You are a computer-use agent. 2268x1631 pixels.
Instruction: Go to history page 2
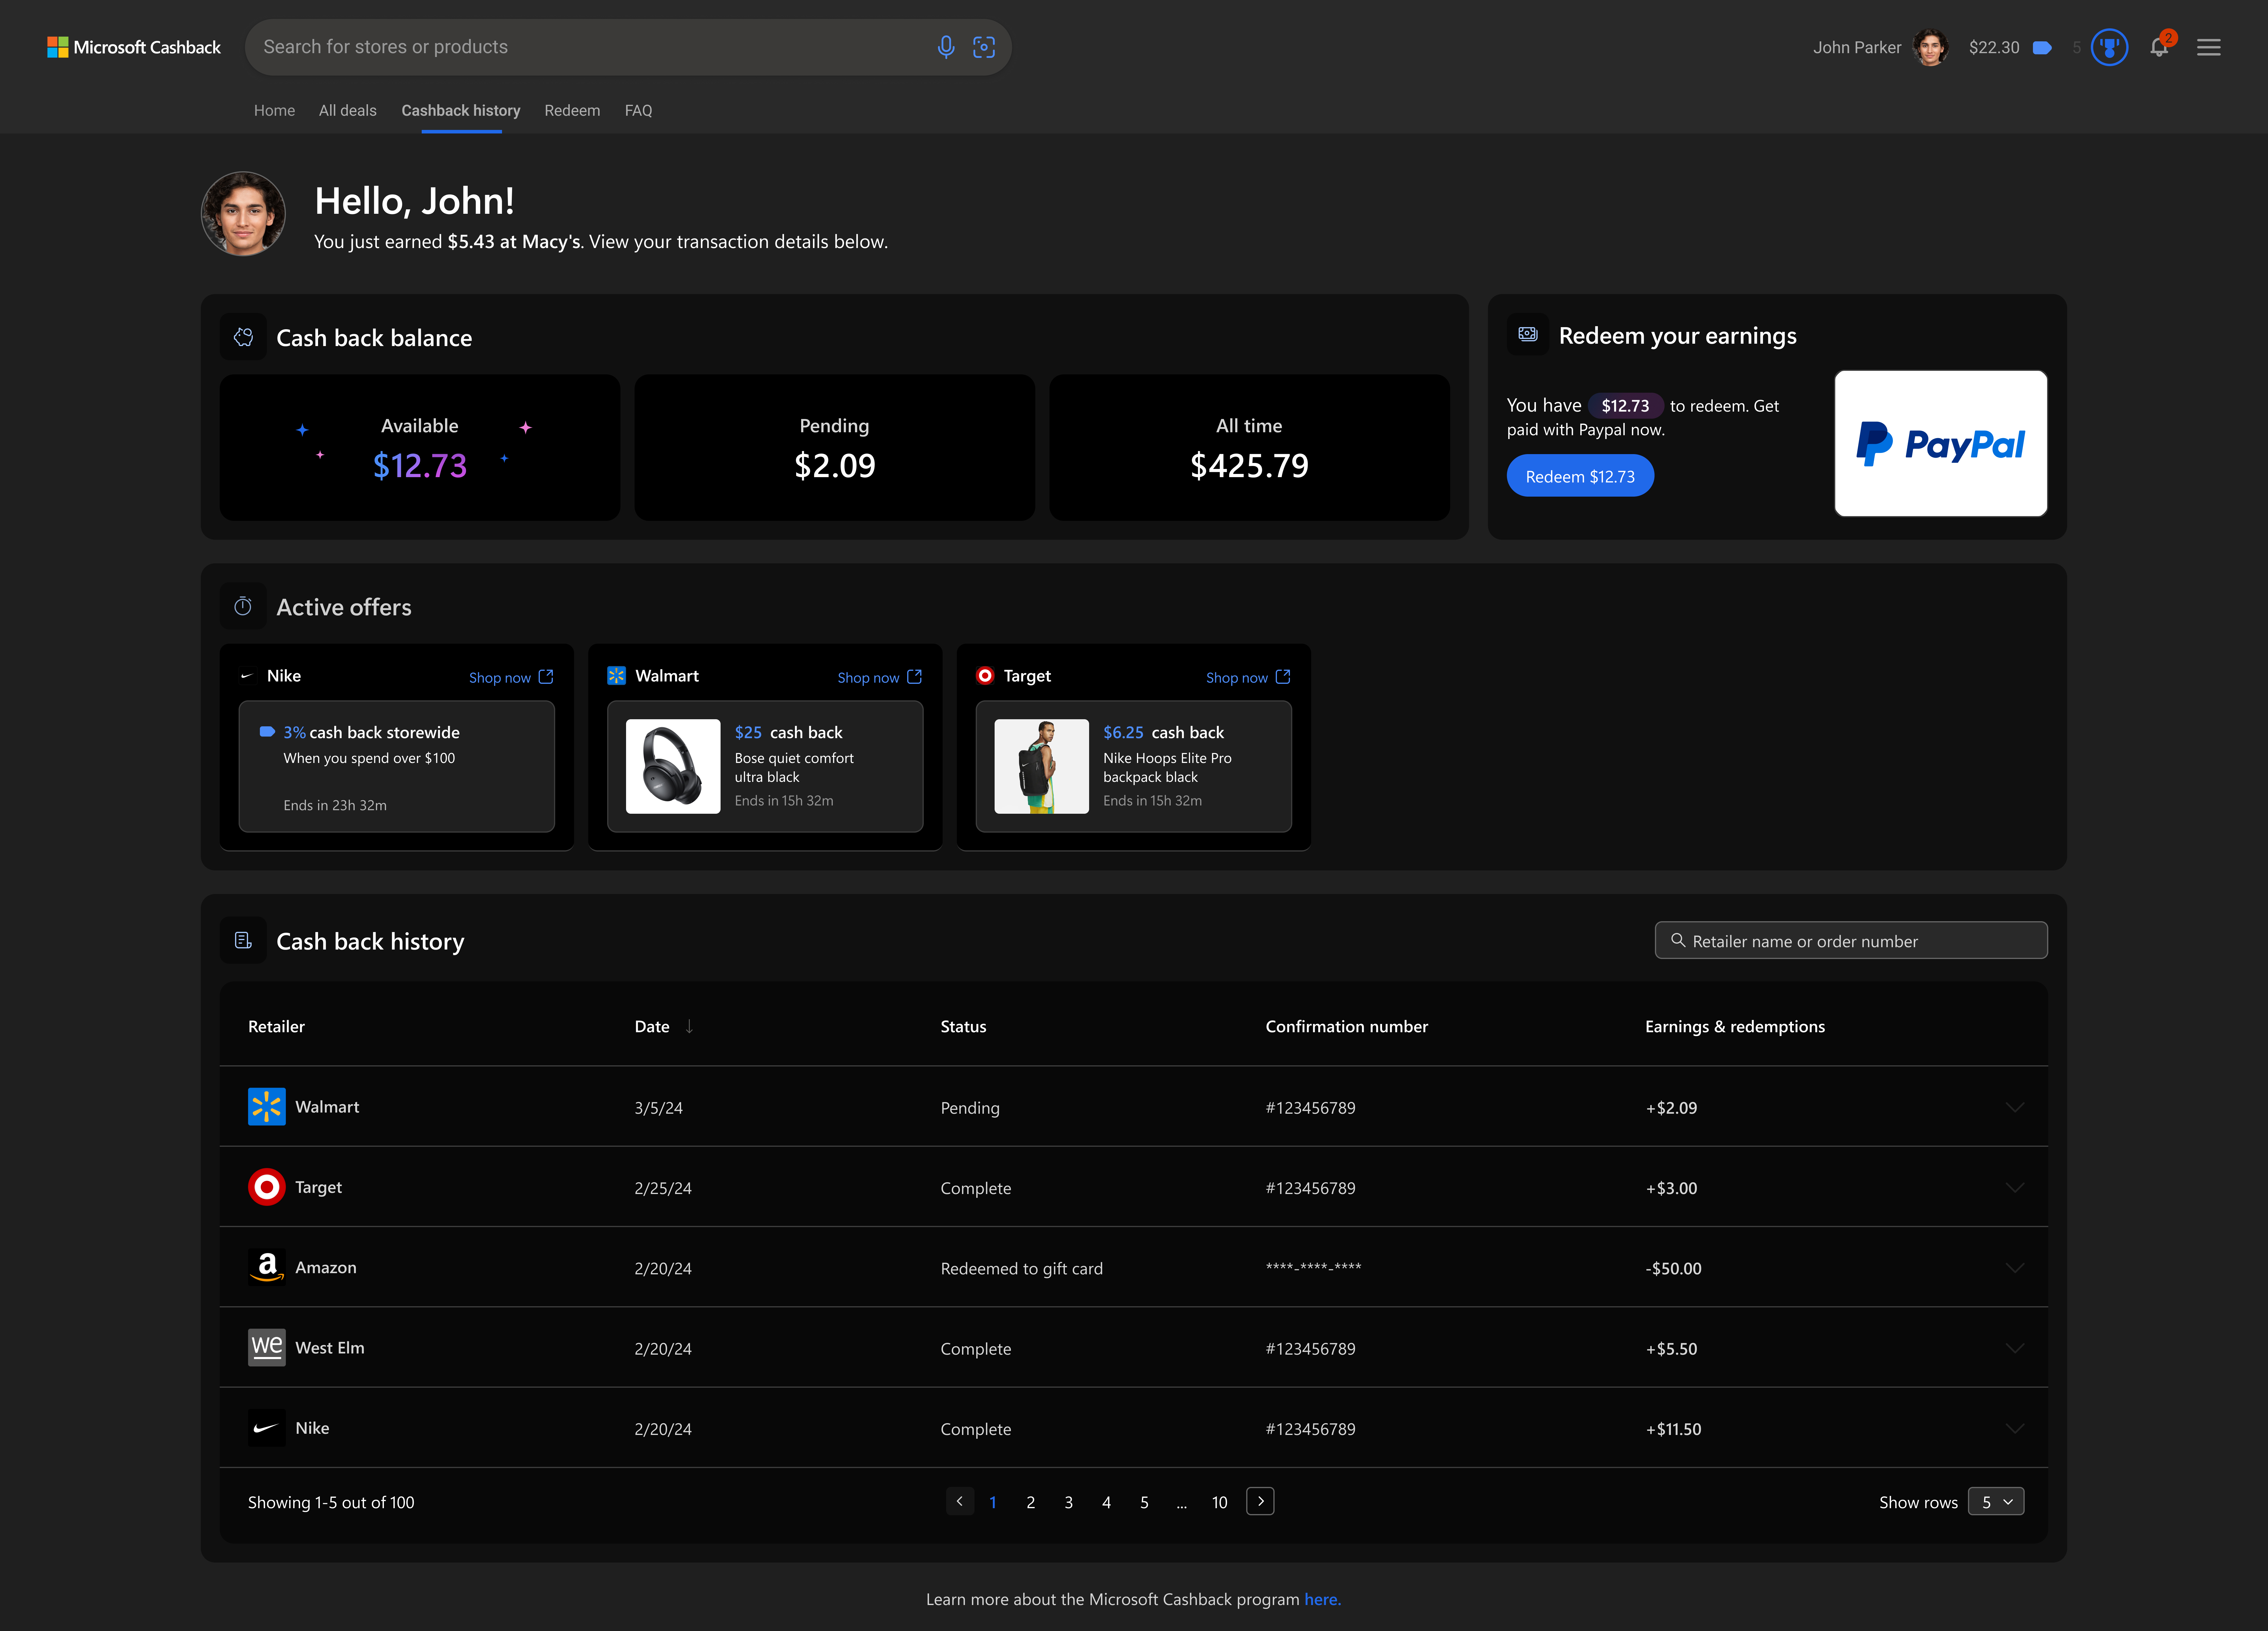point(1031,1502)
